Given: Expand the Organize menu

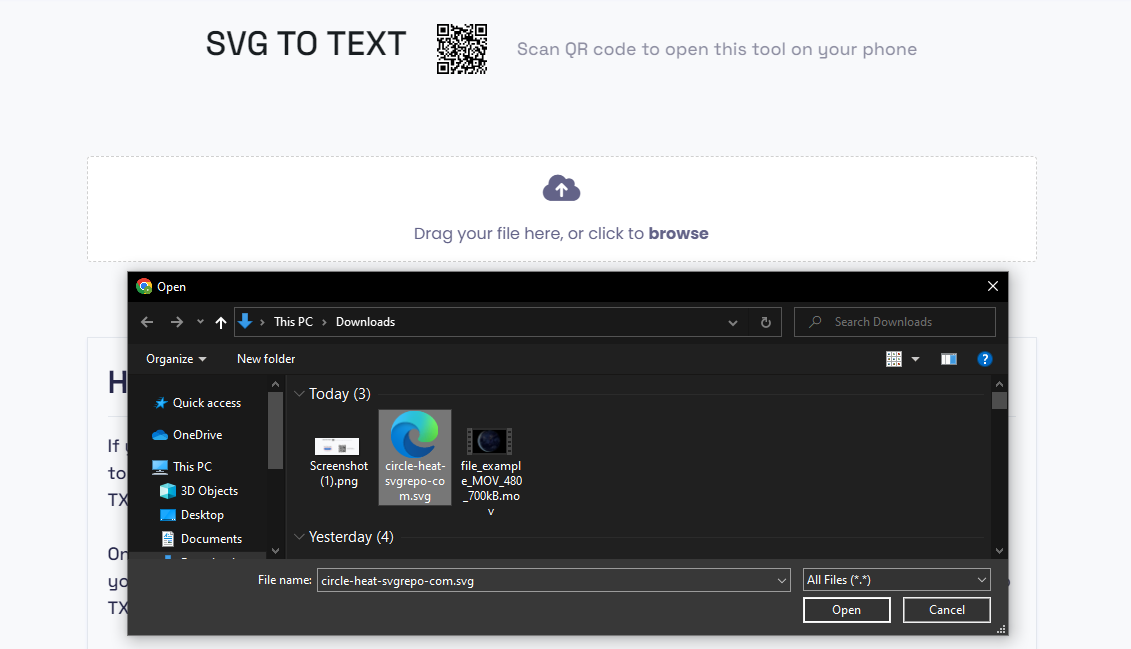Looking at the screenshot, I should 175,358.
